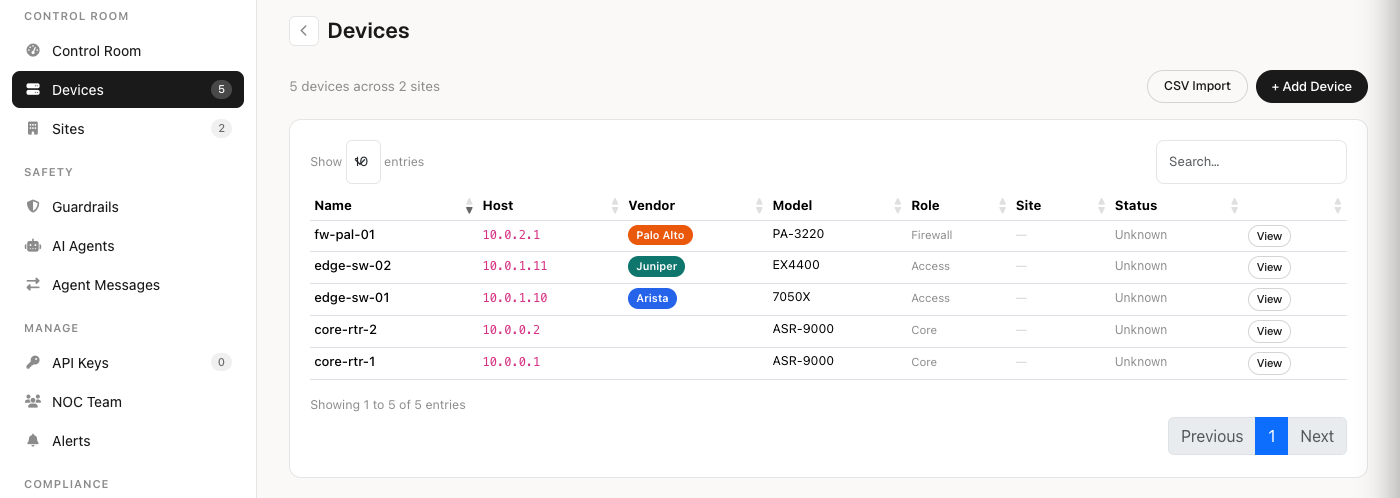Screen dimensions: 1400x498
Task: View details for edge-sw-02
Action: coord(1269,268)
